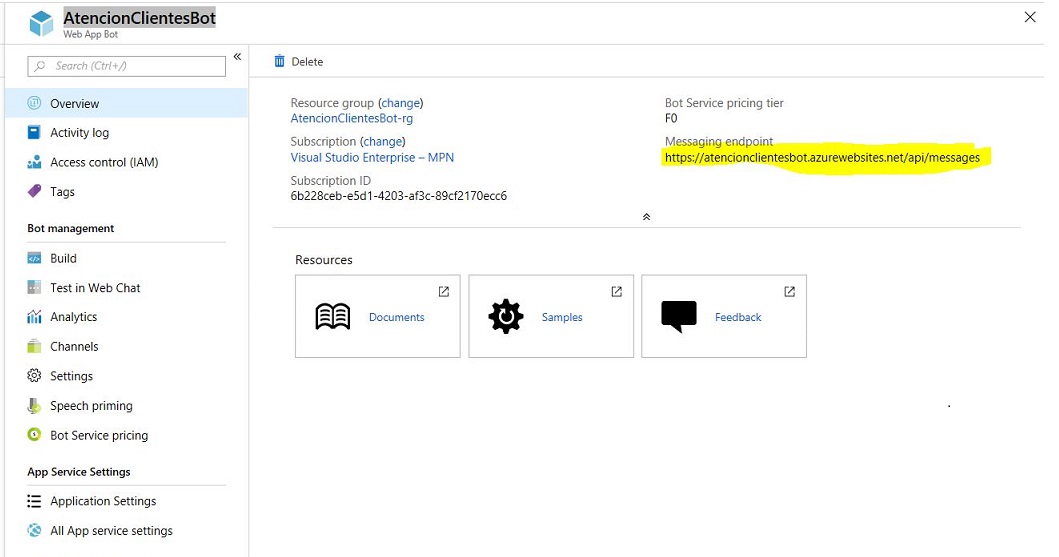Image resolution: width=1059 pixels, height=557 pixels.
Task: Open Feedback external link icon
Action: (x=790, y=292)
